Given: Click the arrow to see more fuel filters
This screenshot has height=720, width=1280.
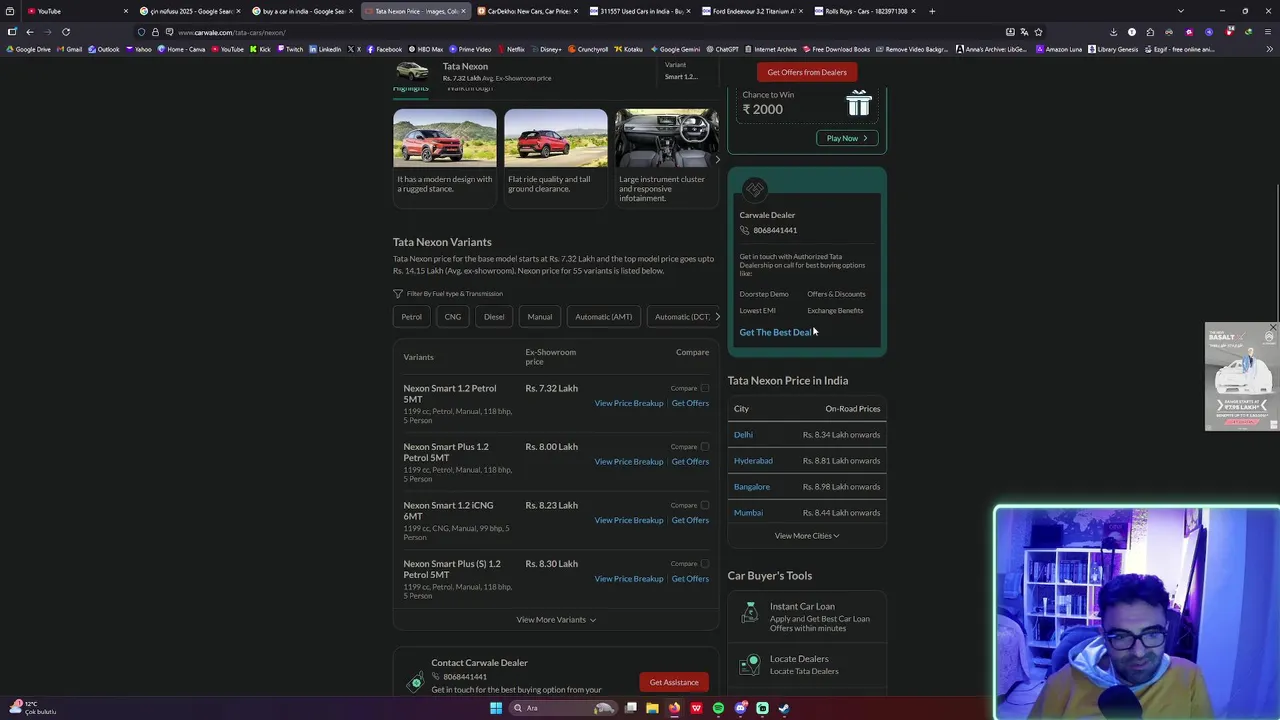Looking at the screenshot, I should pyautogui.click(x=717, y=317).
